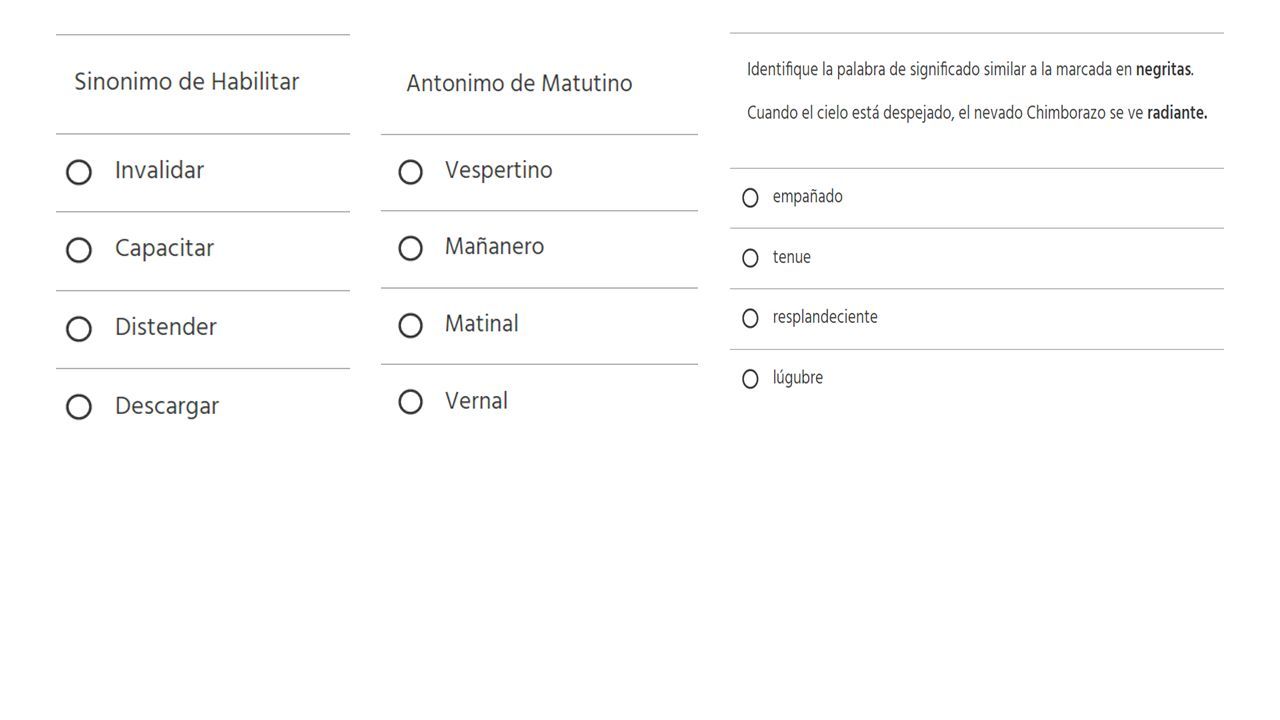Click the resplandeciente answer label text

point(825,317)
